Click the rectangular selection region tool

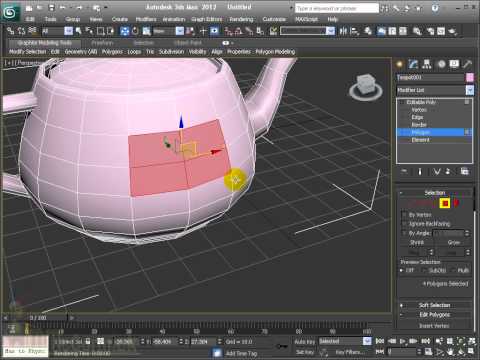100,31
